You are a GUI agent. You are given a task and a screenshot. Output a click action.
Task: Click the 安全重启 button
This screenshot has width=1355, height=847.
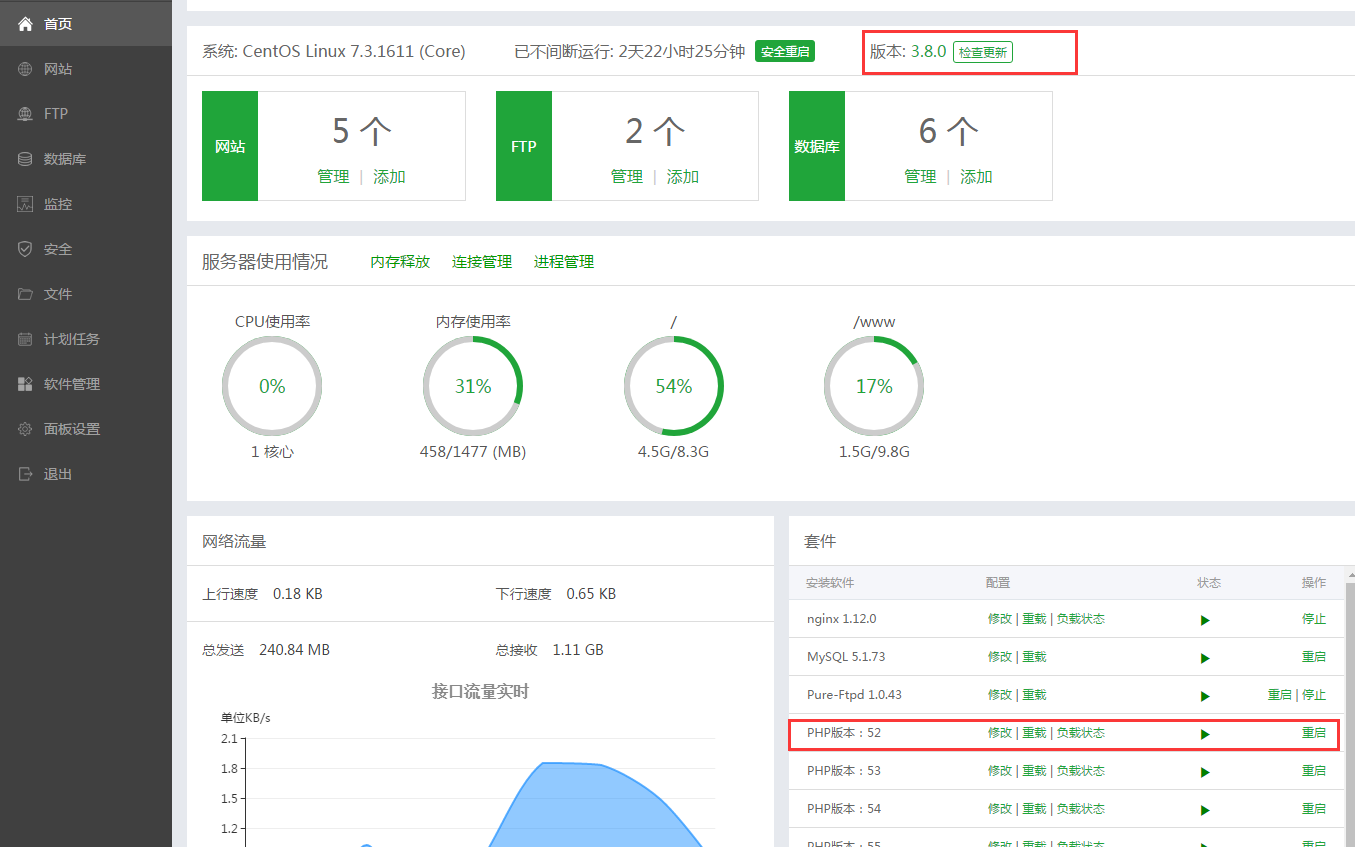785,52
